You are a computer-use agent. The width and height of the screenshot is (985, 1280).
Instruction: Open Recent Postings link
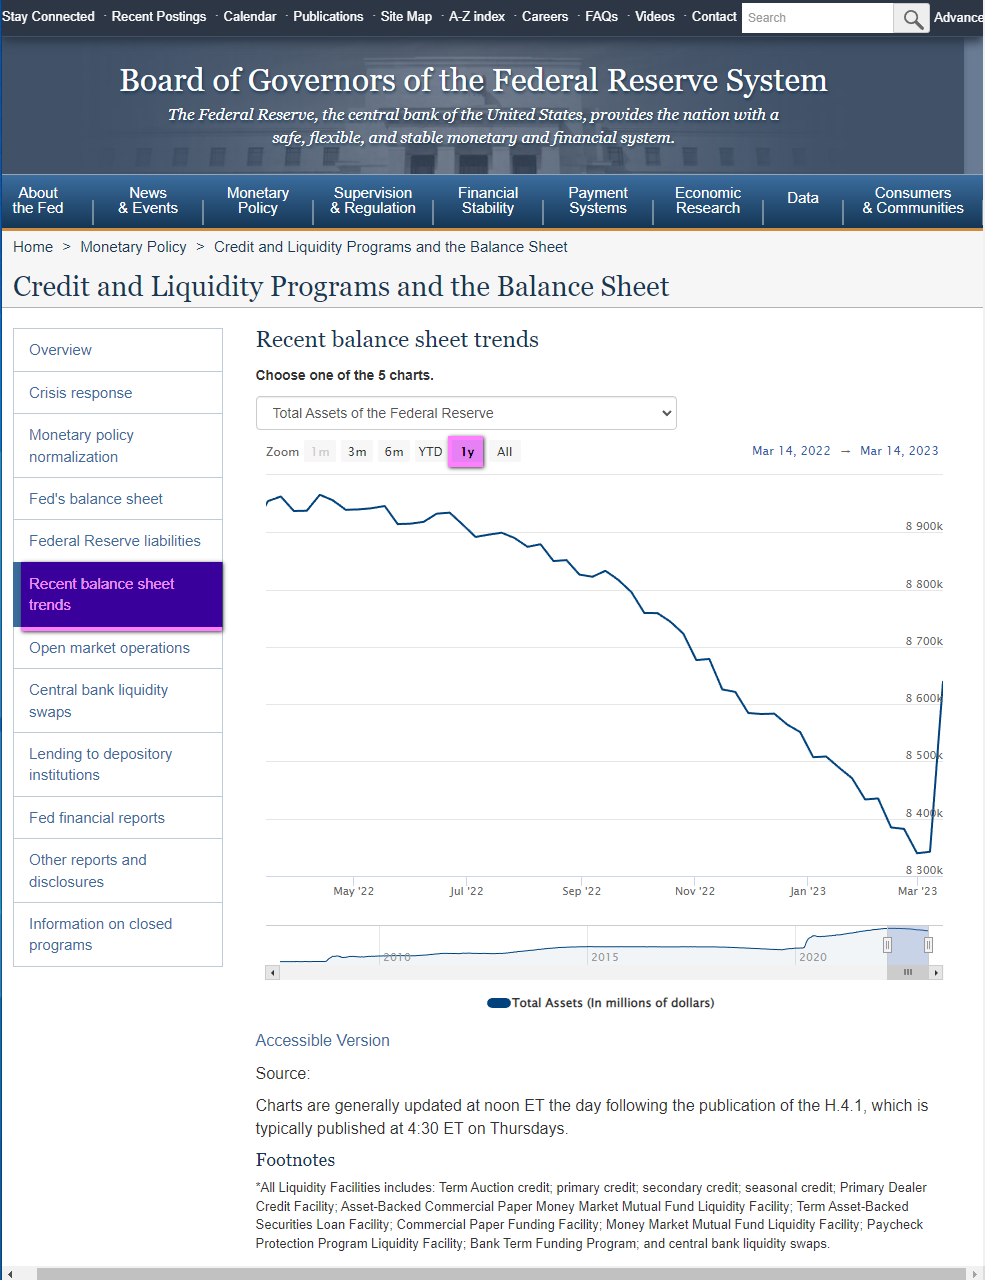coord(159,17)
